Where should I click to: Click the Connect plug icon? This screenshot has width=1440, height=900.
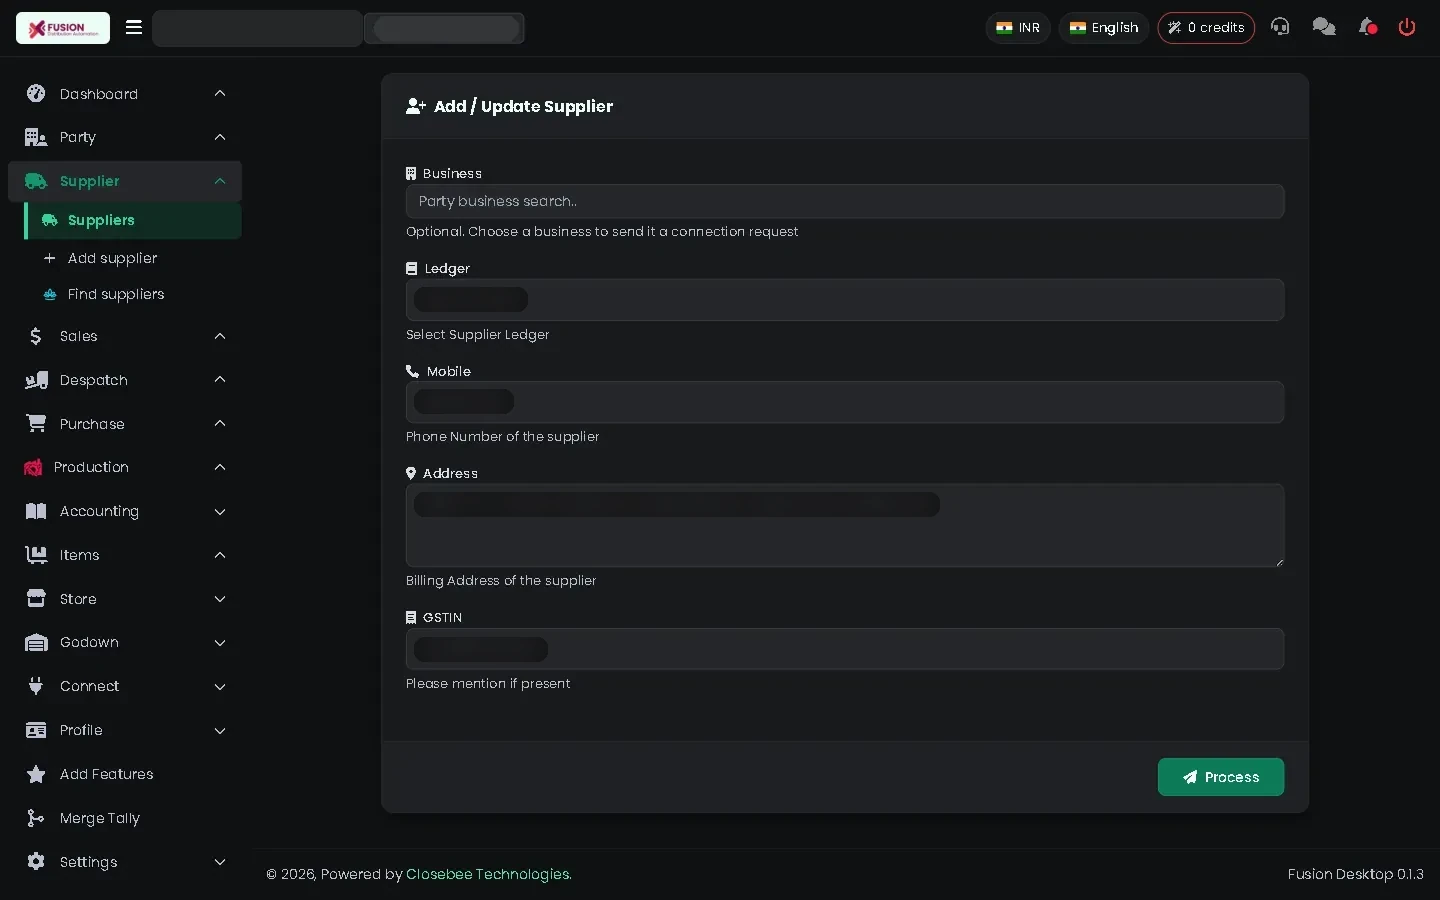point(36,686)
